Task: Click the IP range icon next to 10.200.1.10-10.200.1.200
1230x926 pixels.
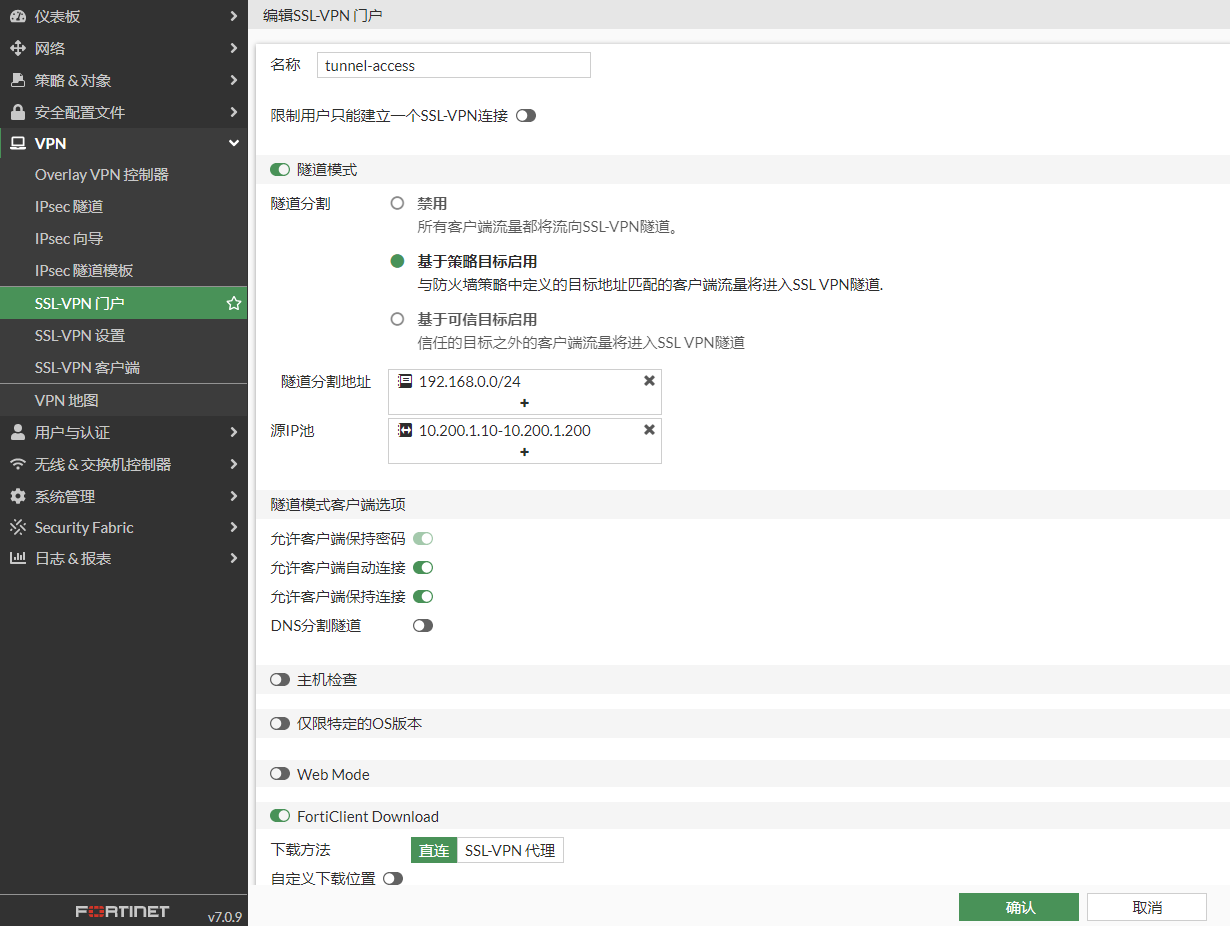Action: tap(405, 430)
